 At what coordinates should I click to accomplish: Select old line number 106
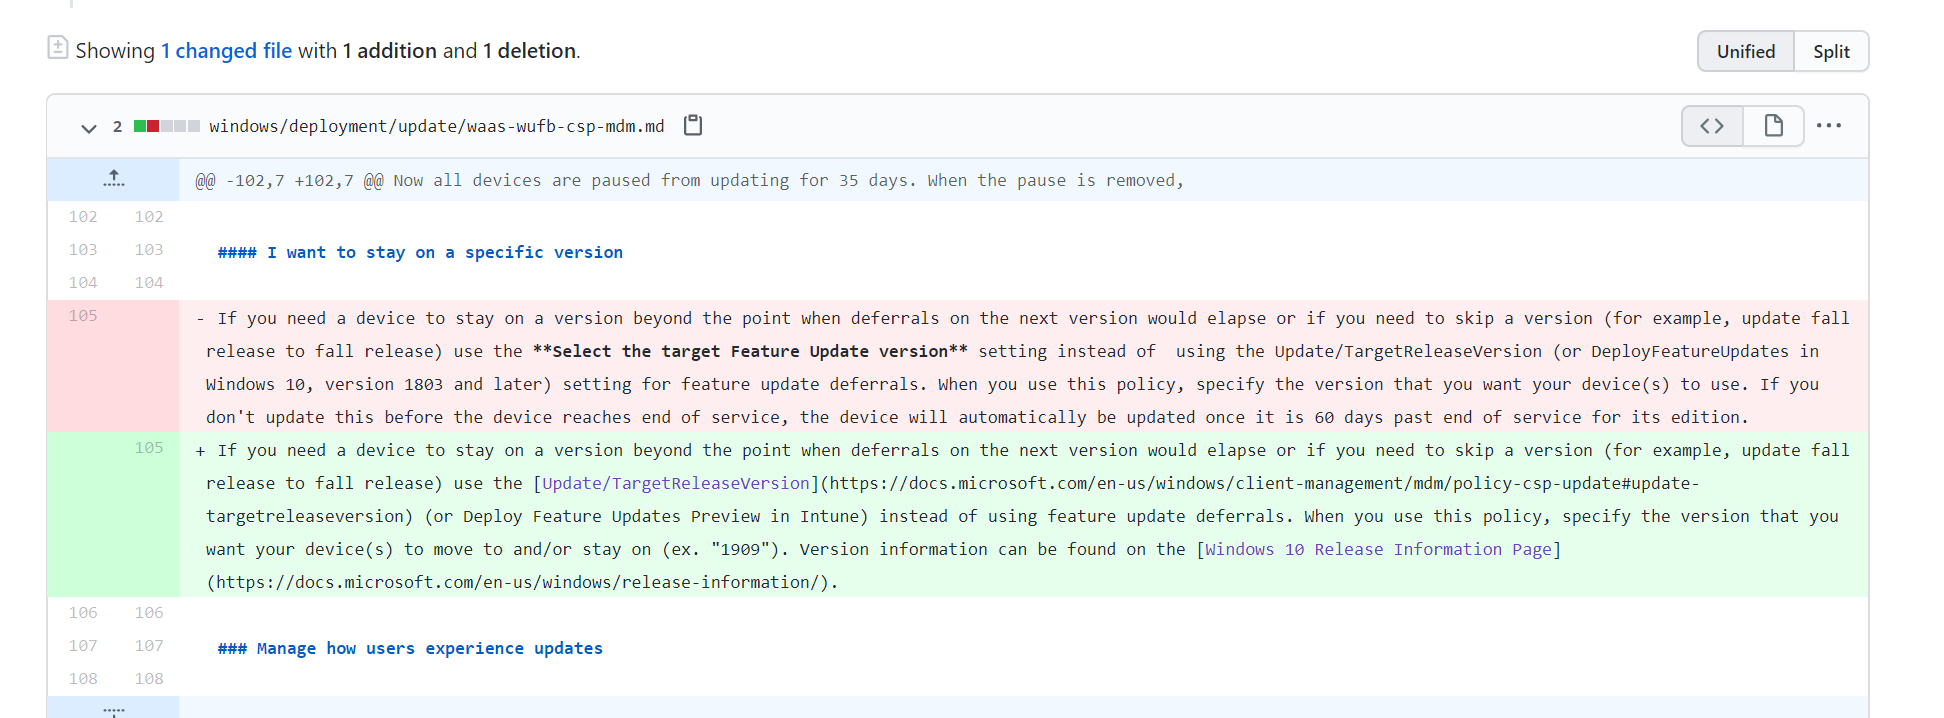point(83,613)
